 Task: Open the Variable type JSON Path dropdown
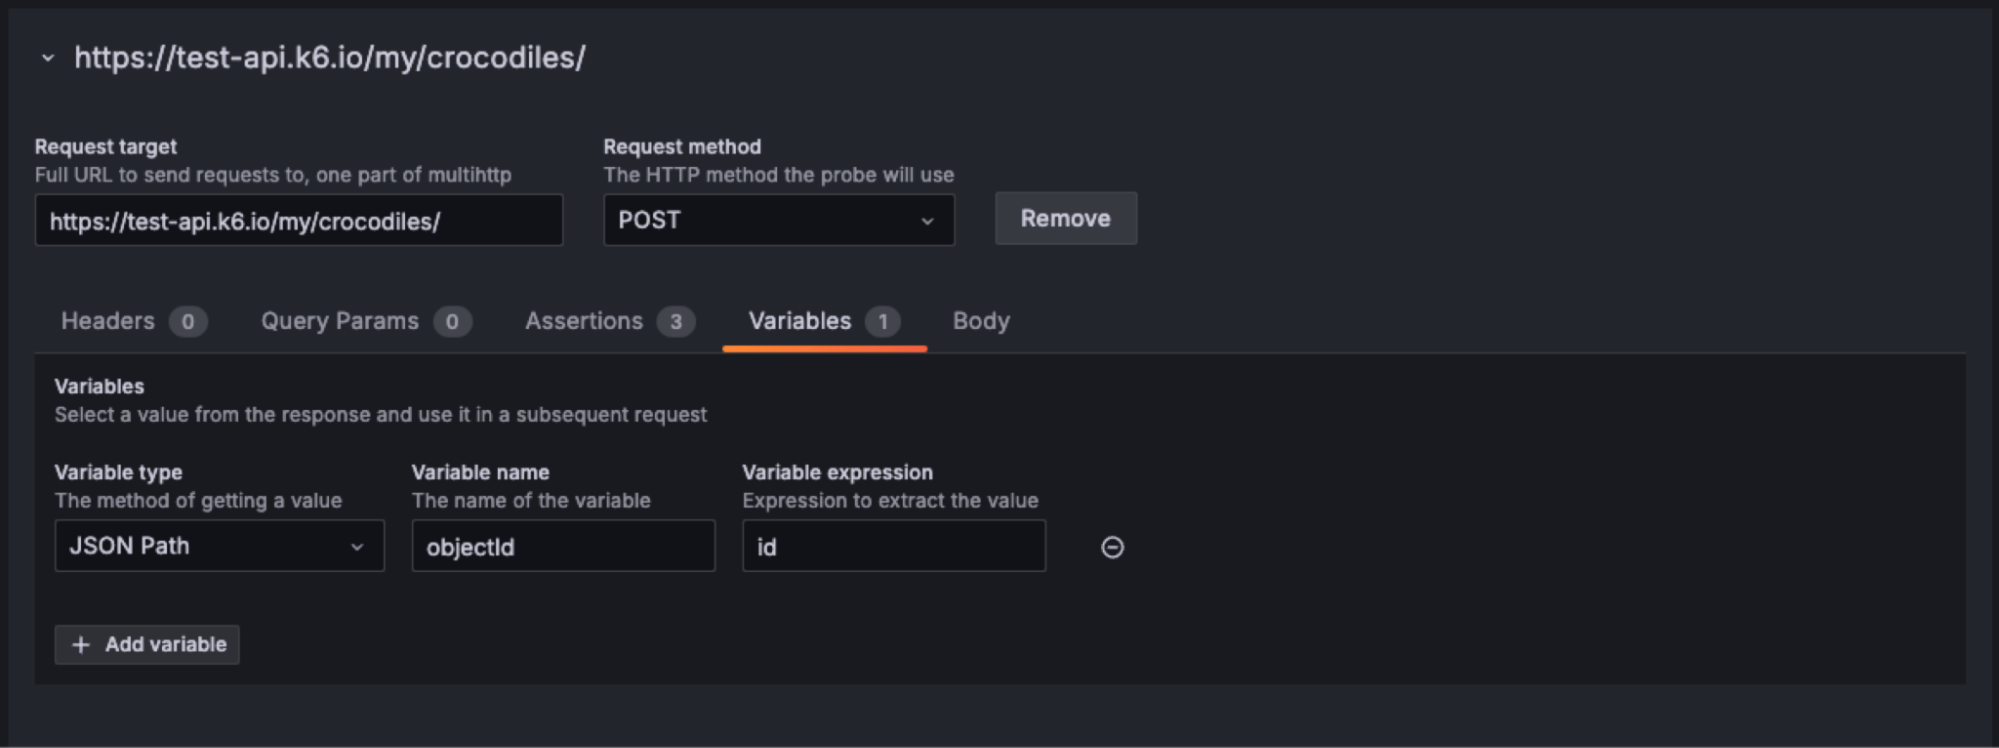click(219, 546)
